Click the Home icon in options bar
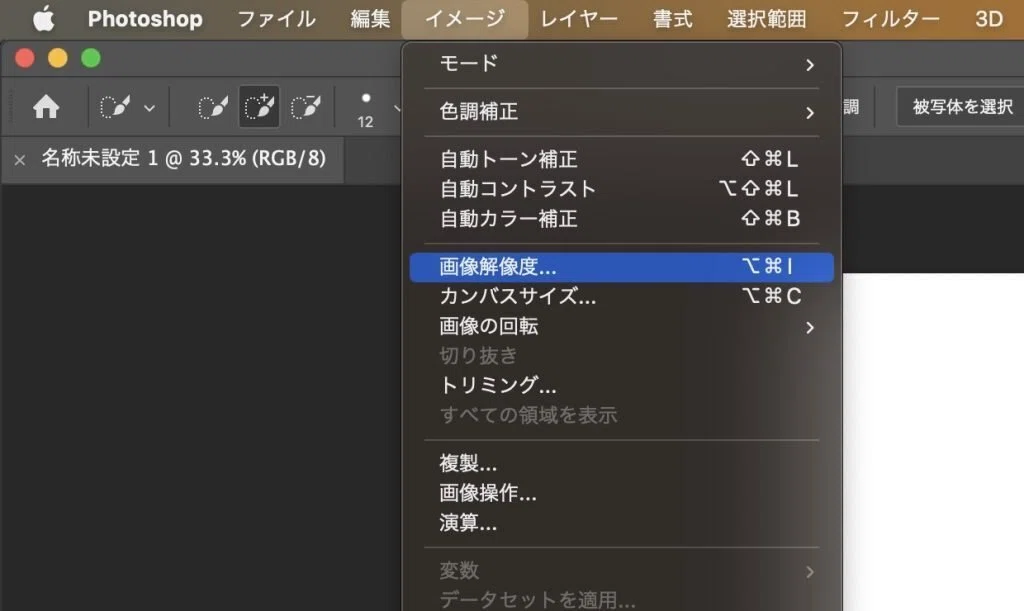The height and width of the screenshot is (611, 1024). click(46, 106)
